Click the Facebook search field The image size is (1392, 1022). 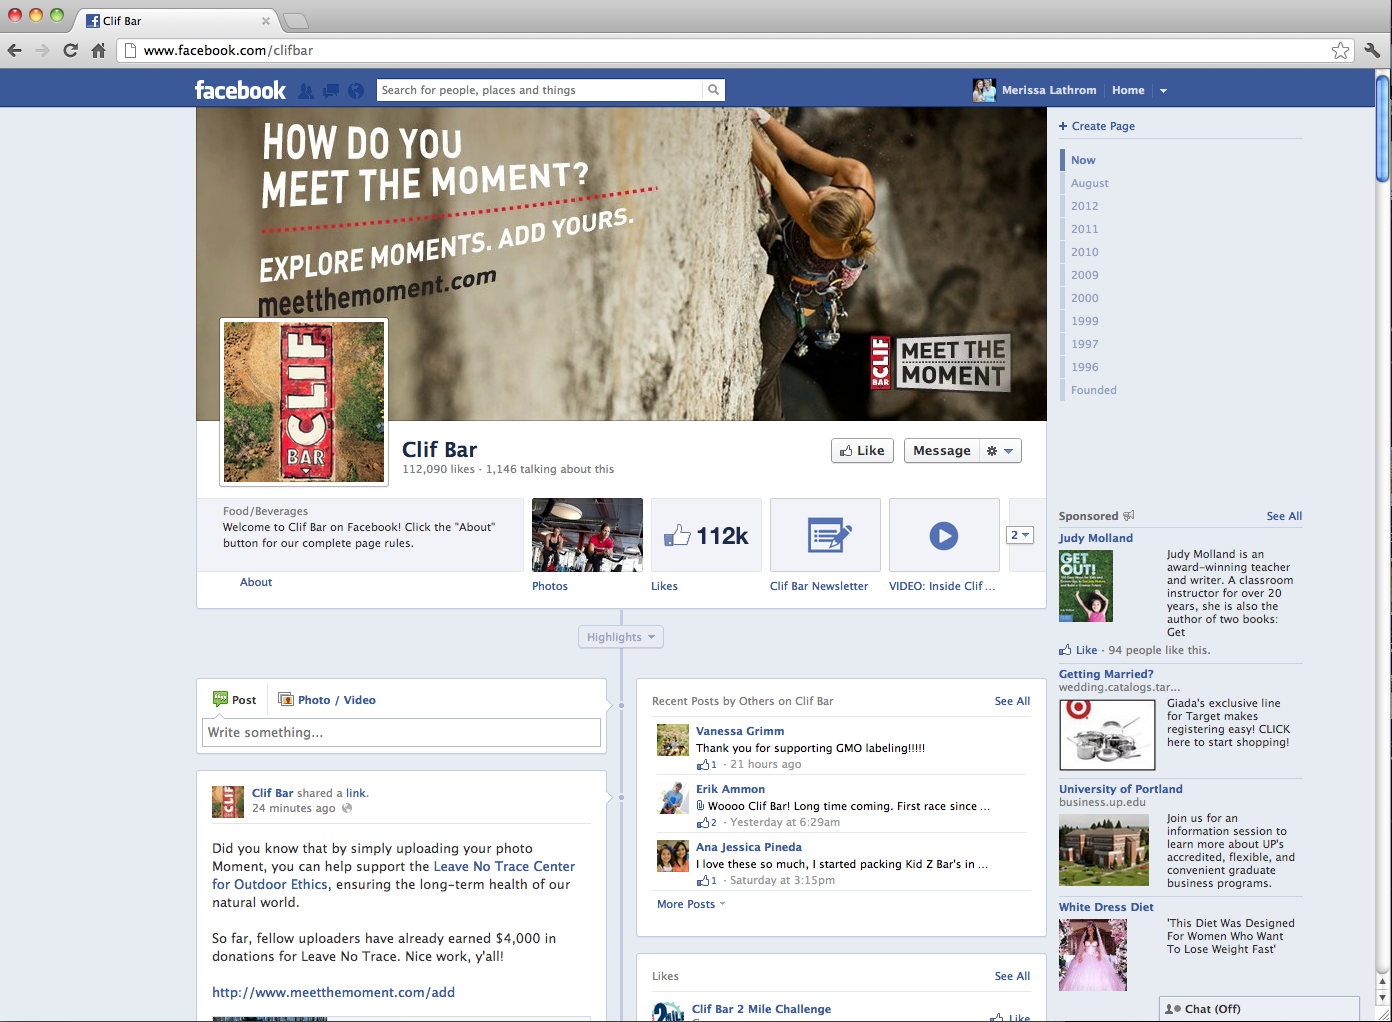pos(540,90)
